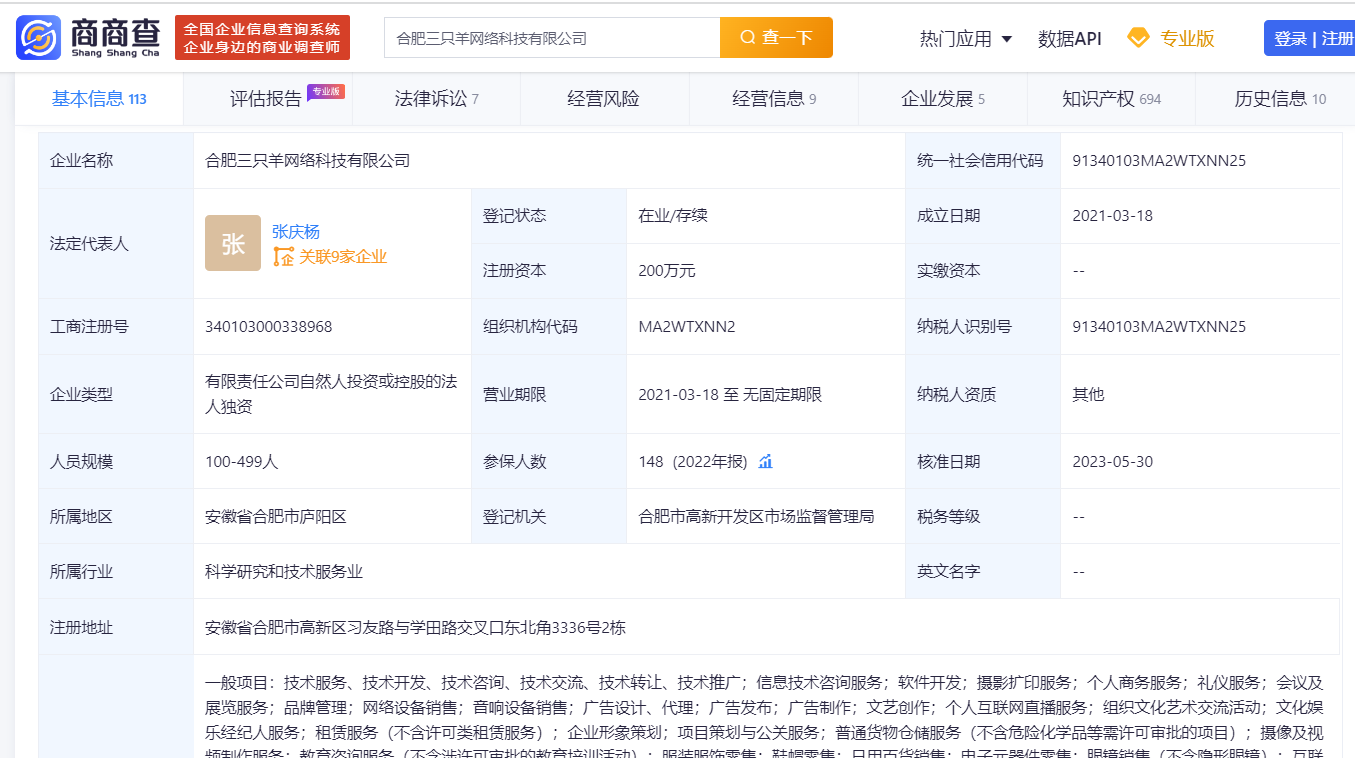Click company name 合肥三只羊网络科技有限公司 in table

tap(307, 160)
